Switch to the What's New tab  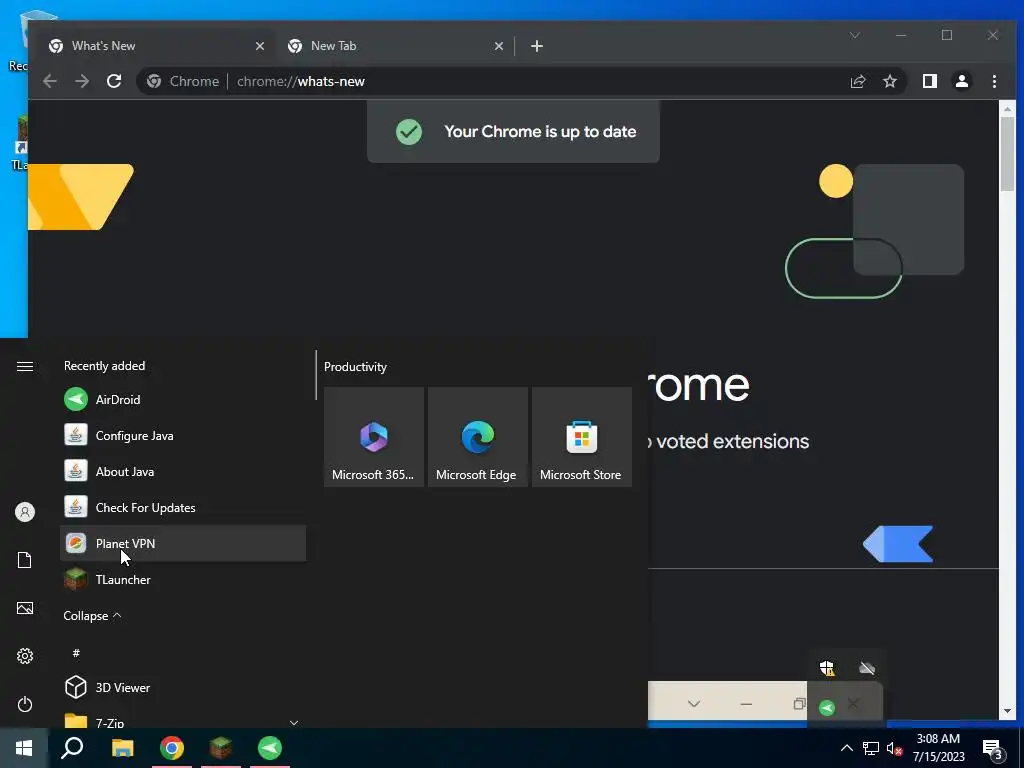(x=157, y=46)
